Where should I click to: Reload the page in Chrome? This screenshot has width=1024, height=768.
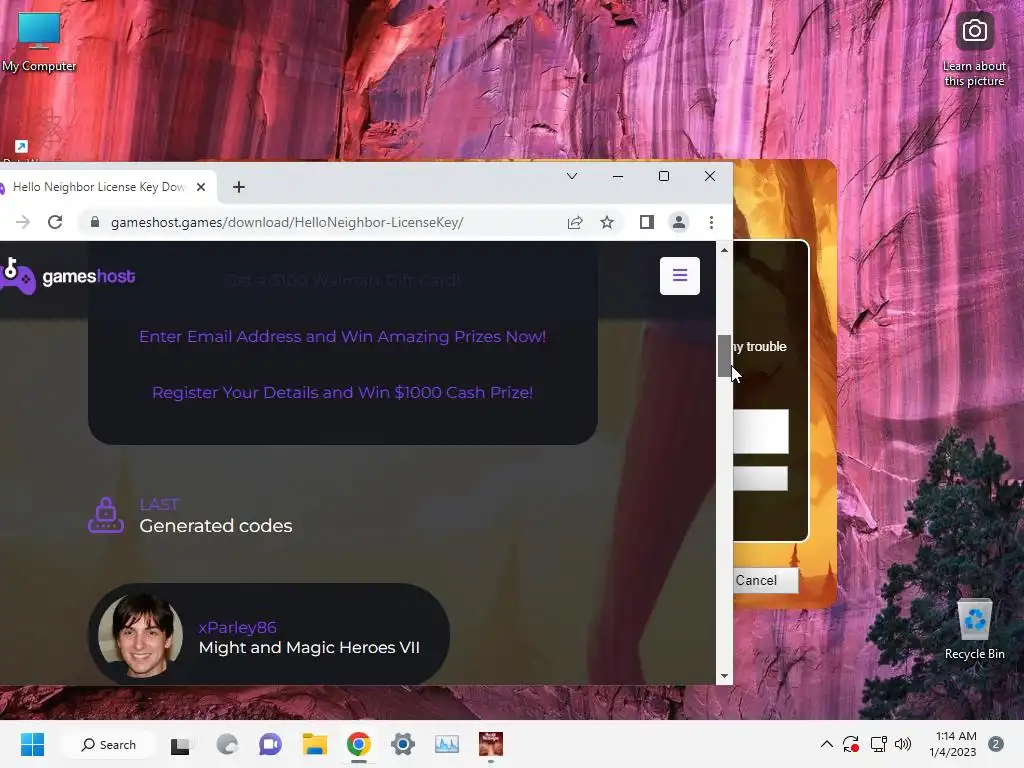coord(55,222)
